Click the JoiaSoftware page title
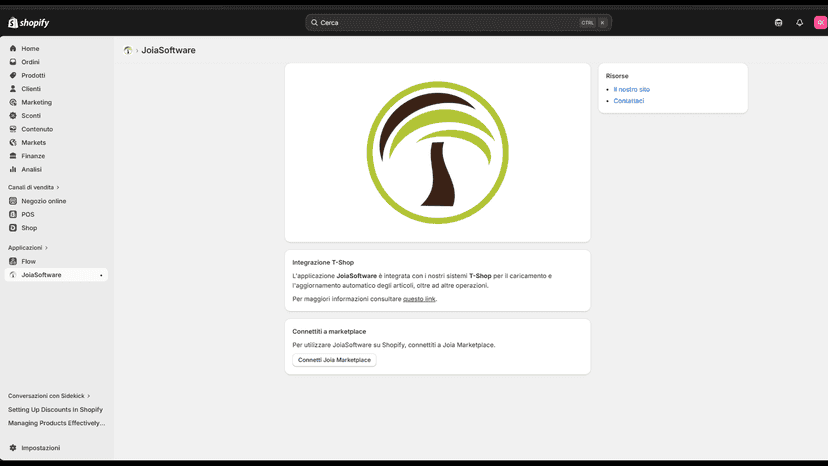 click(x=168, y=50)
